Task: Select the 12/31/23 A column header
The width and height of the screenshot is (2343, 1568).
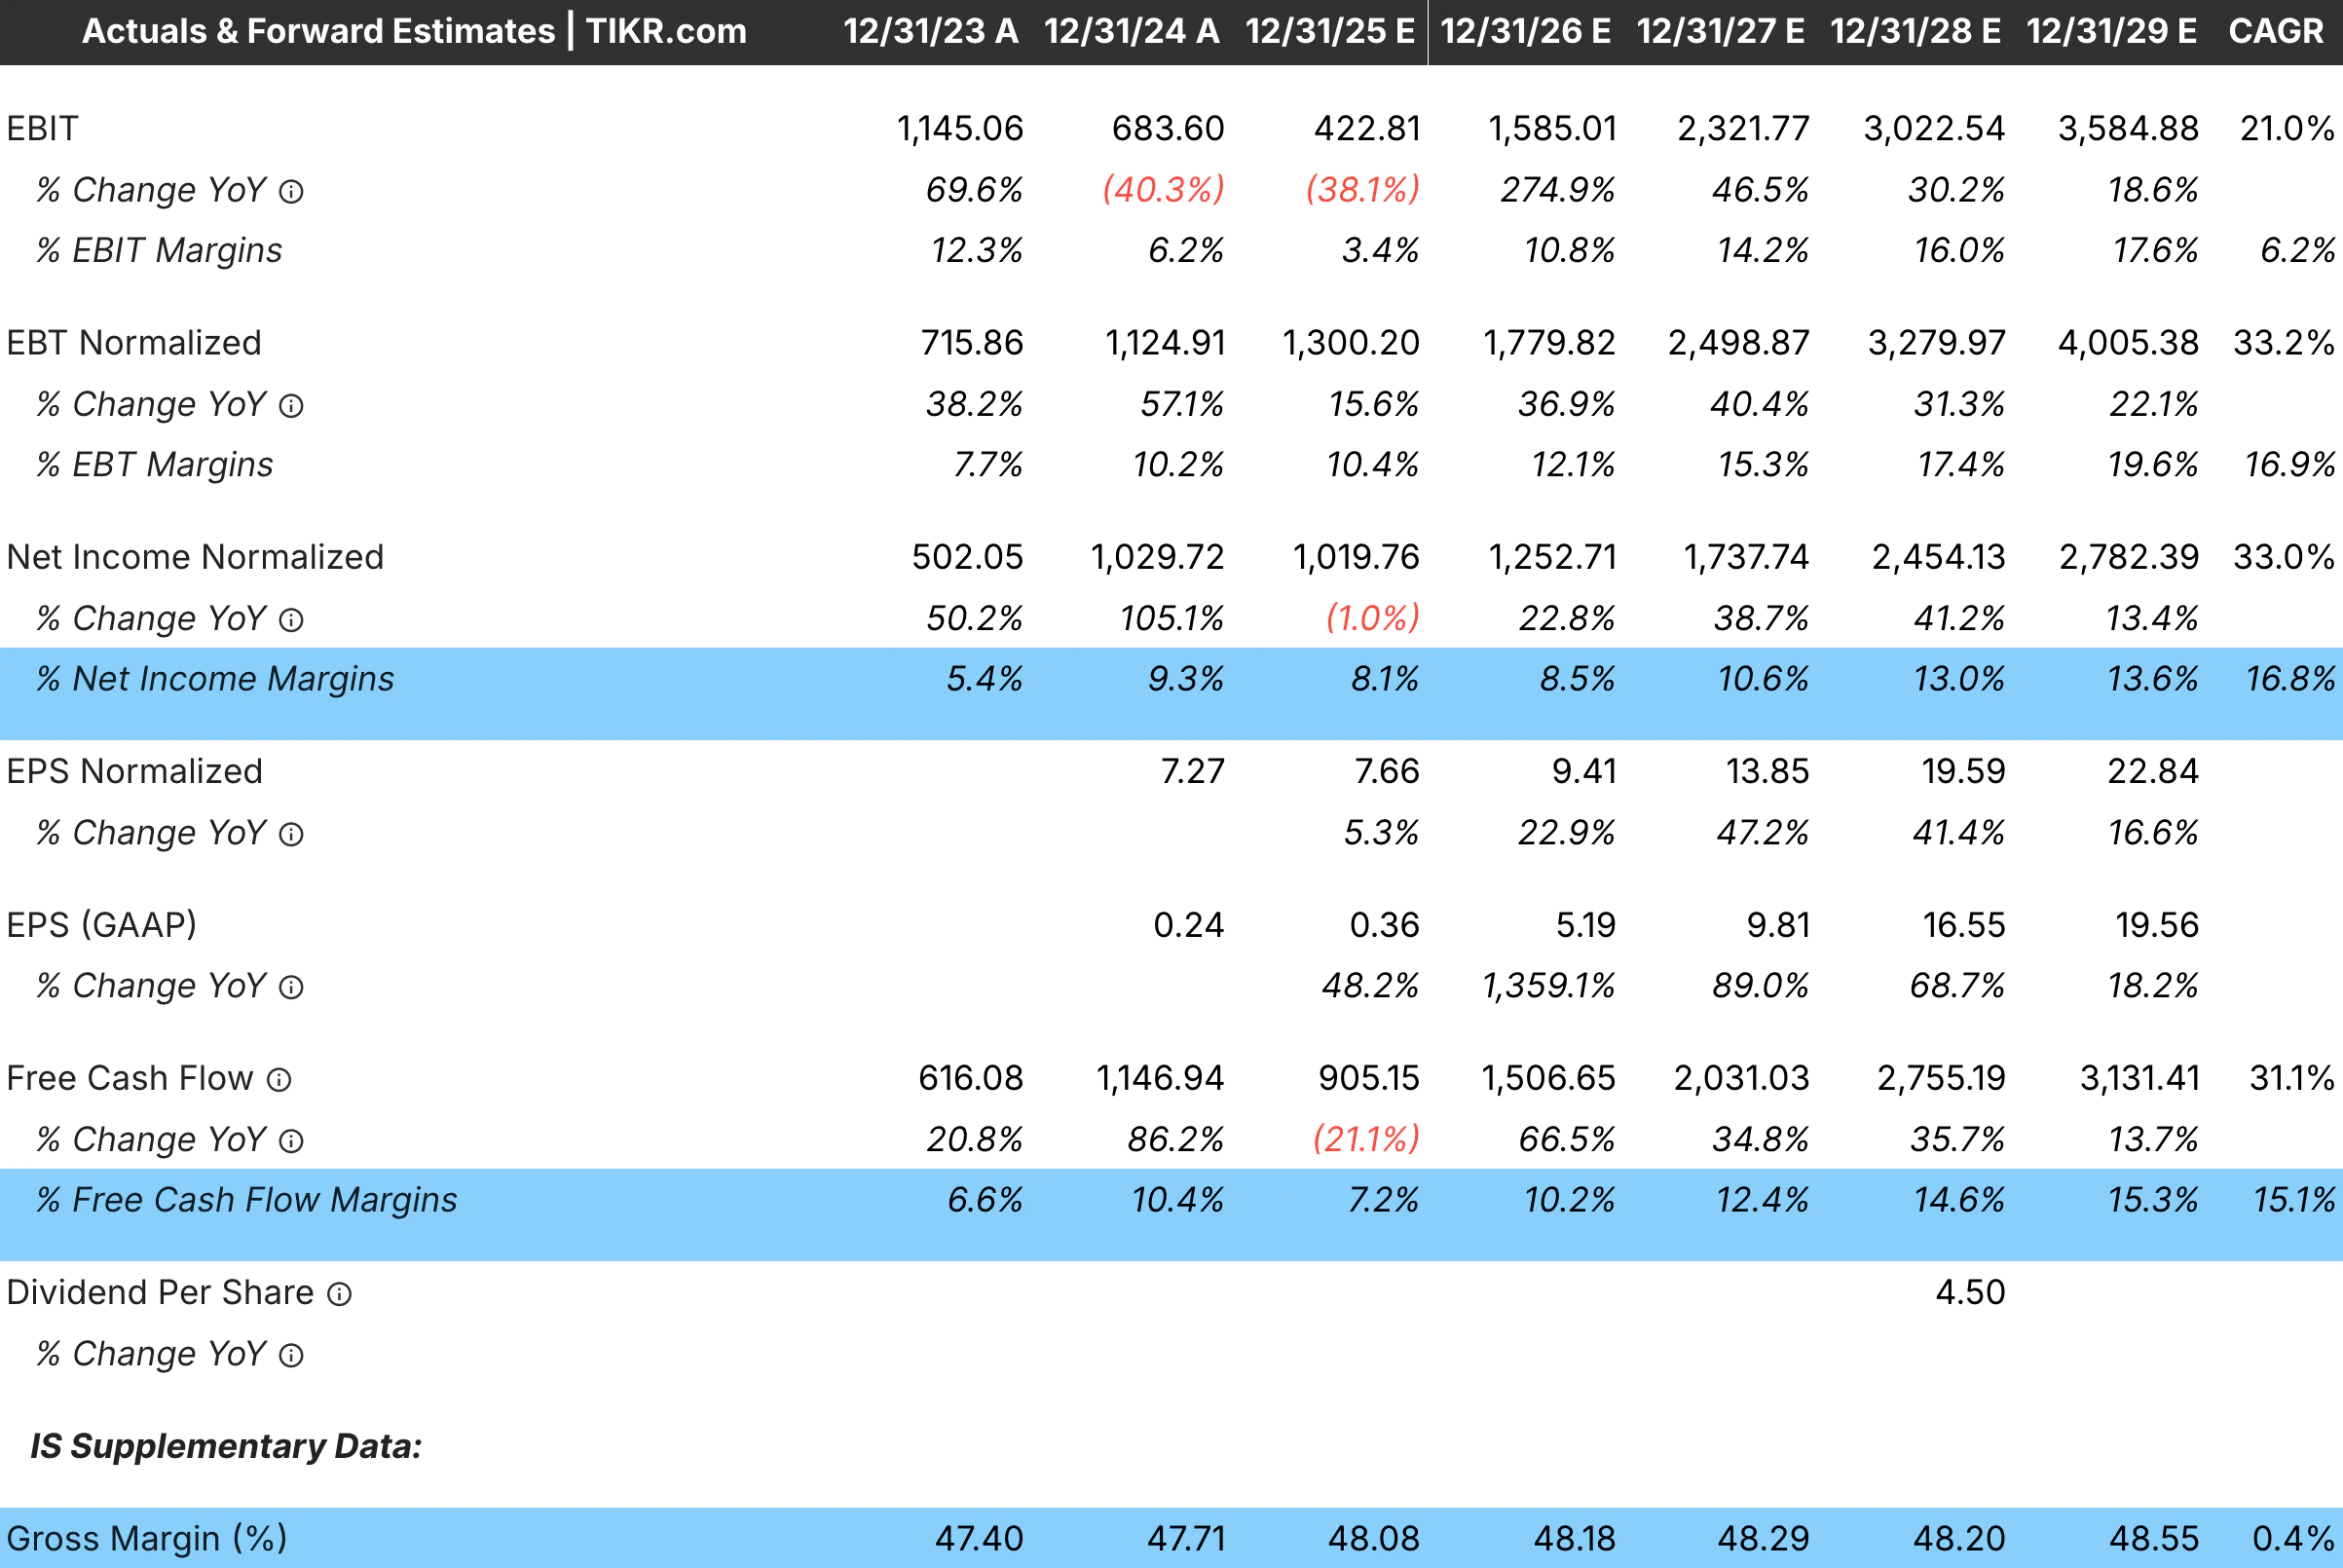Action: 930,31
